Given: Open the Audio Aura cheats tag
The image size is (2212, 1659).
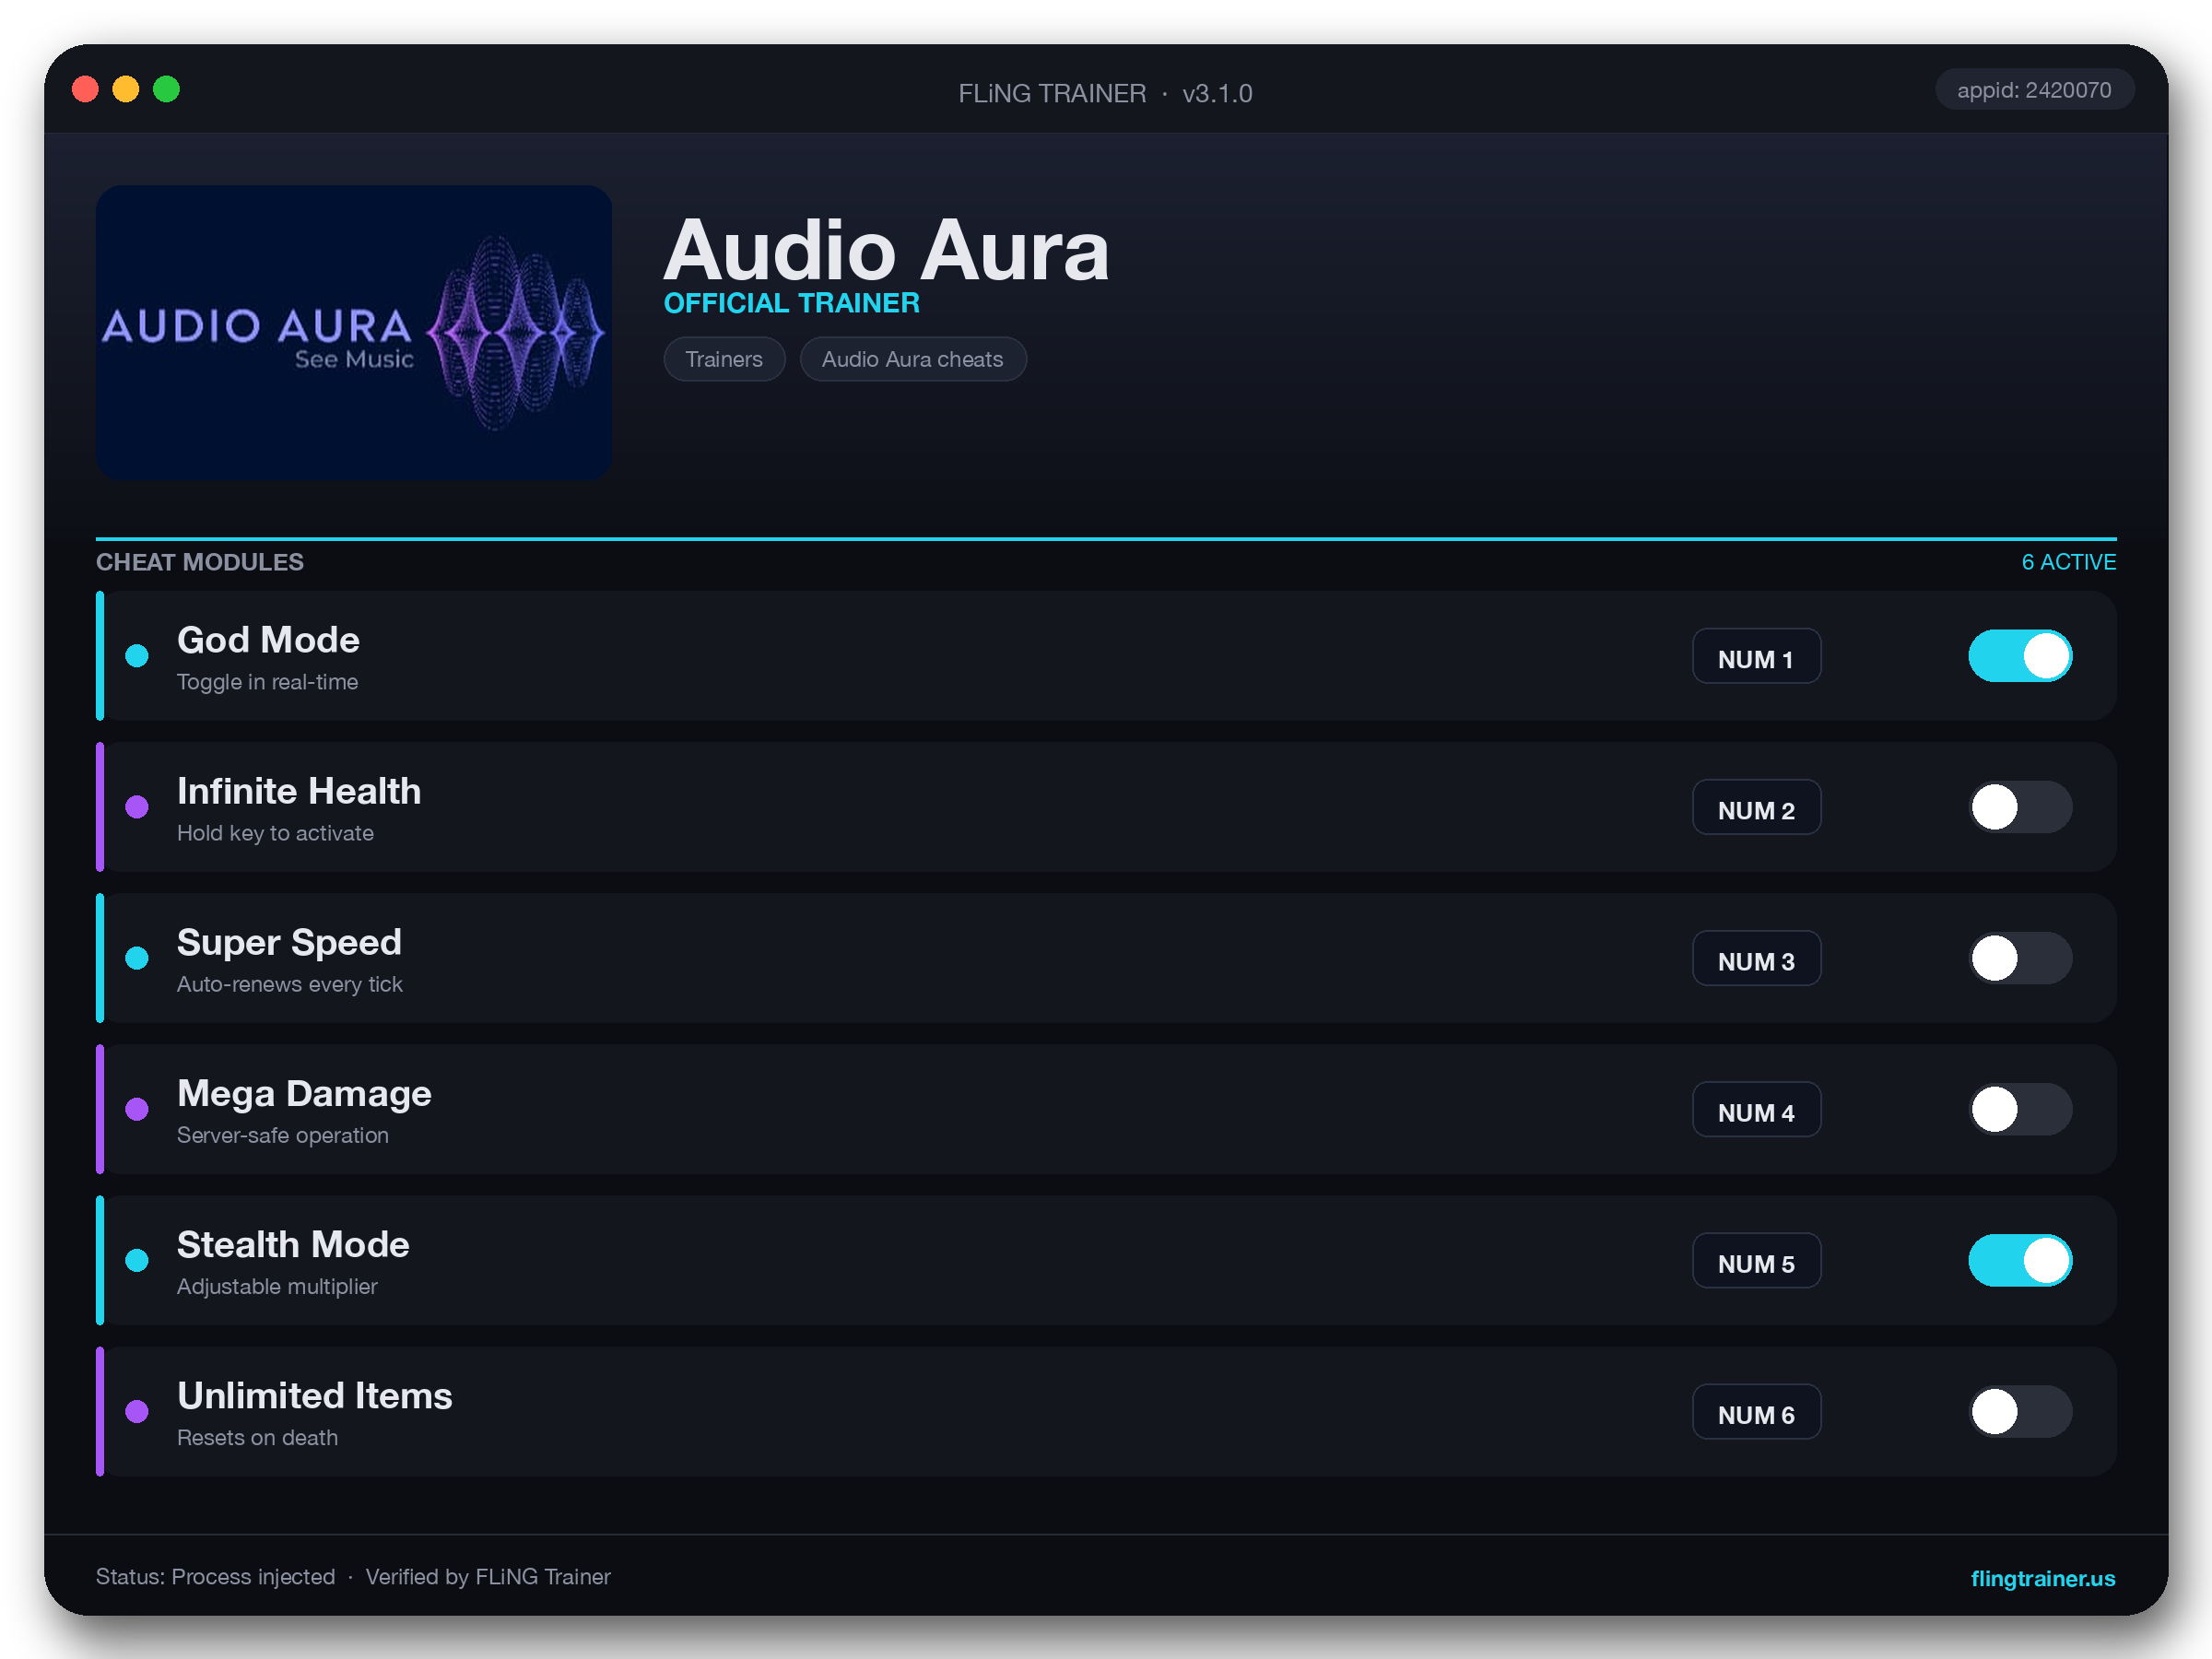Looking at the screenshot, I should click(x=913, y=359).
